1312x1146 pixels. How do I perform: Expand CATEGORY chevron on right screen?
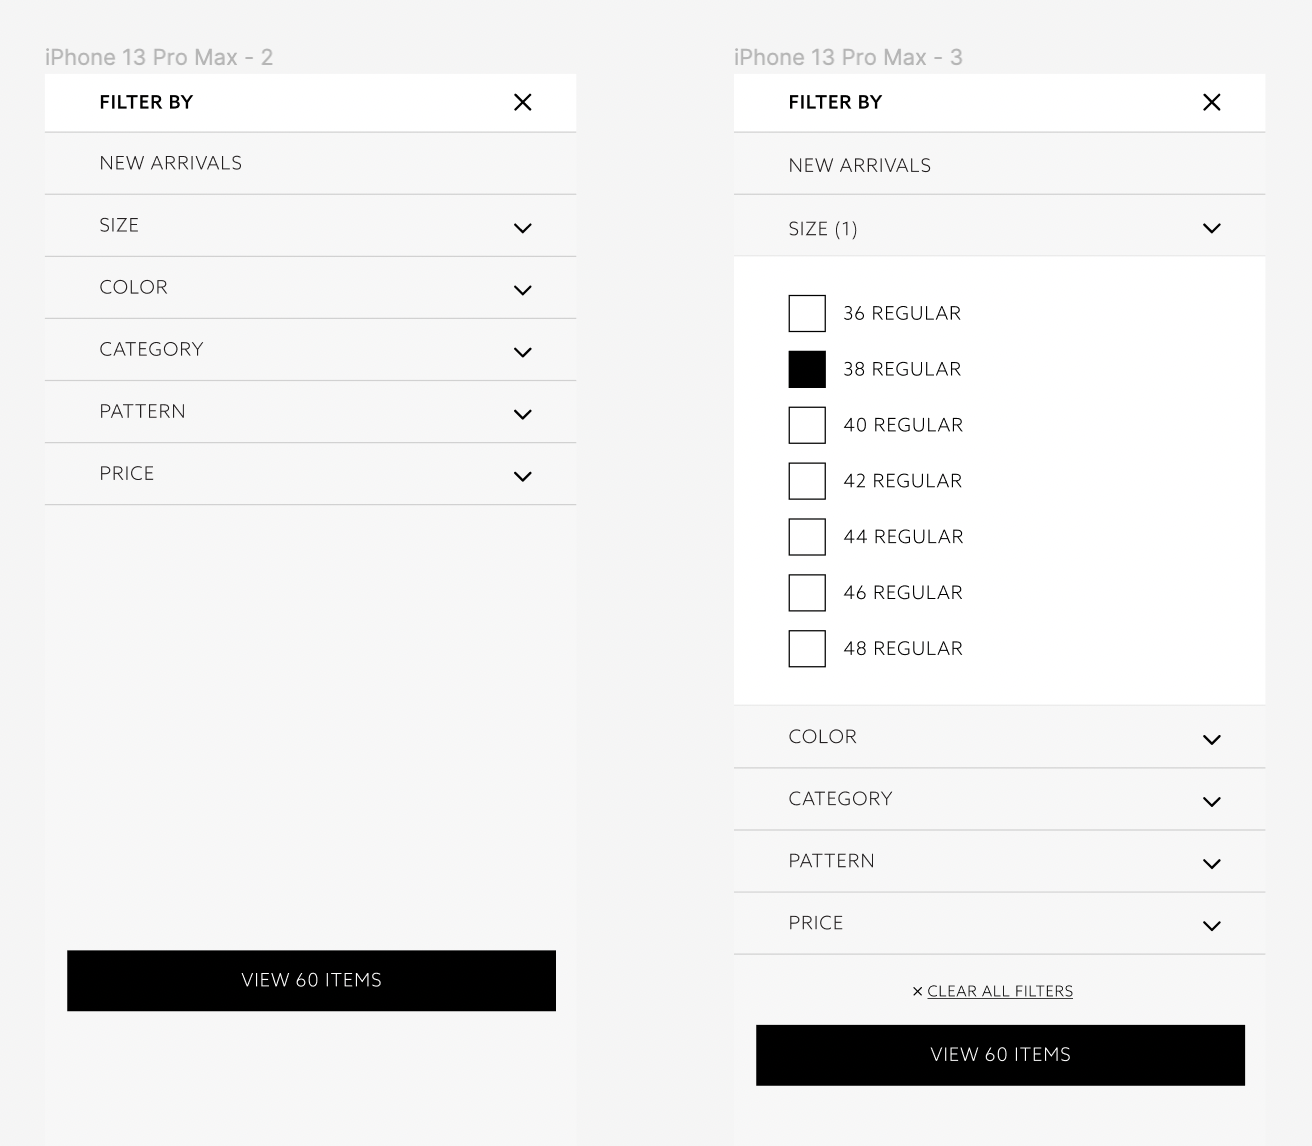point(1211,802)
